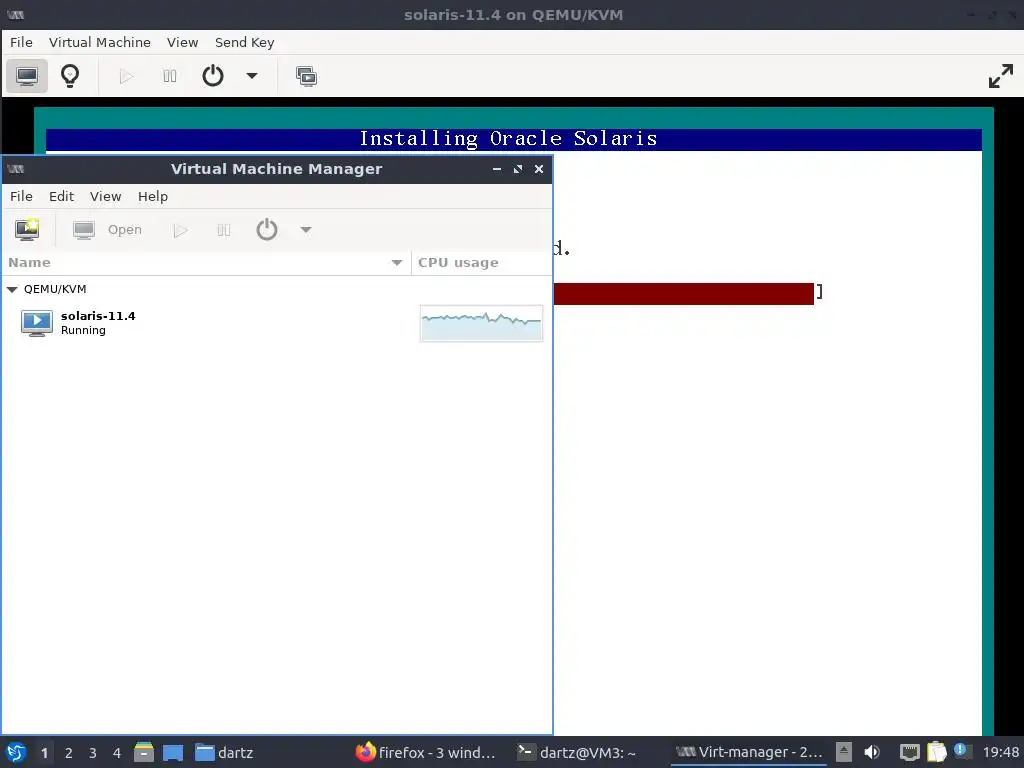Switch to workspace 1
This screenshot has height=768, width=1024.
tap(44, 753)
